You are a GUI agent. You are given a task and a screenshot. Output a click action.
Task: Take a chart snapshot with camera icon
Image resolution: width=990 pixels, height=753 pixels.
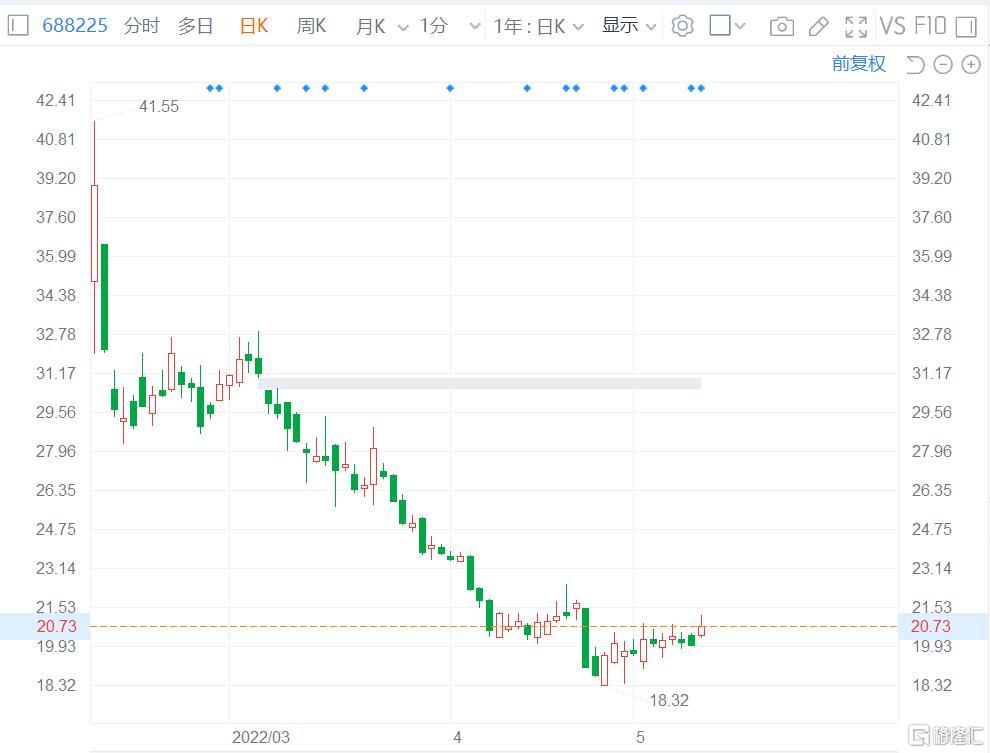[x=782, y=27]
